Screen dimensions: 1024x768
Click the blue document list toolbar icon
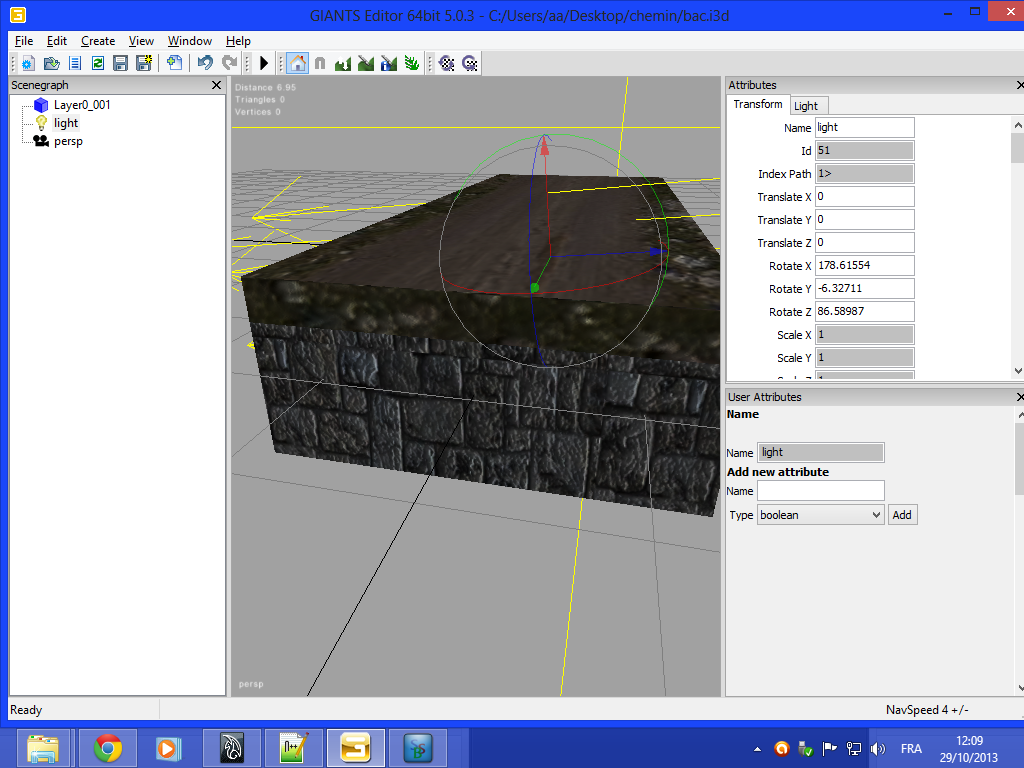pyautogui.click(x=74, y=63)
